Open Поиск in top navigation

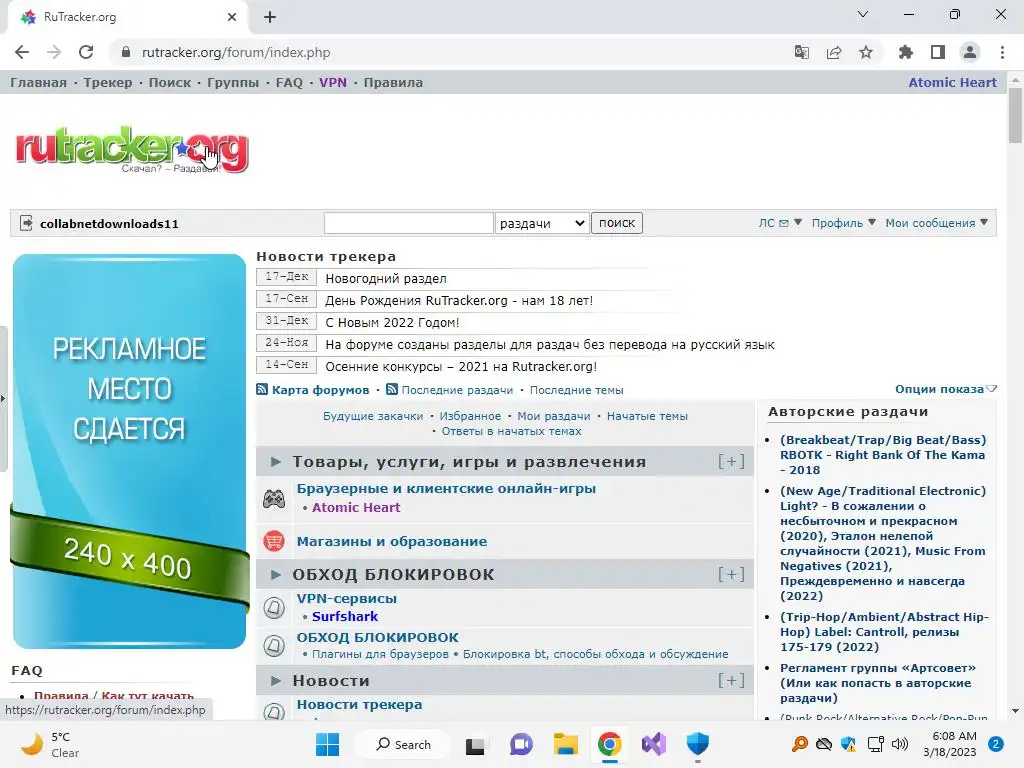(170, 83)
